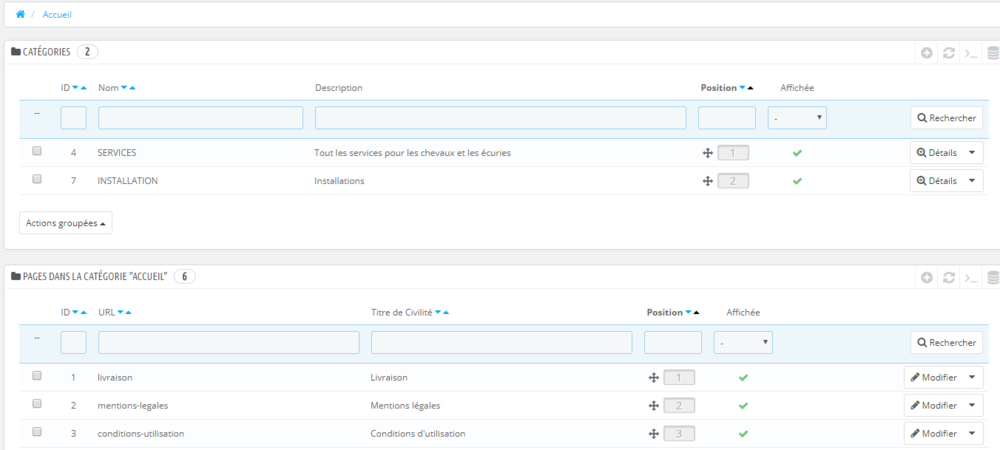Click Modifier for the conditions-utilisation page
This screenshot has height=450, width=1000.
pos(934,433)
